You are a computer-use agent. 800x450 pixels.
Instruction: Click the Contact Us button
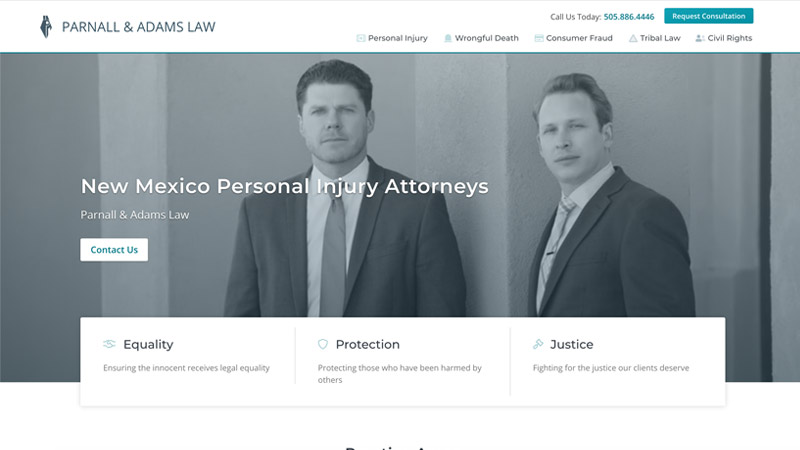[x=114, y=250]
